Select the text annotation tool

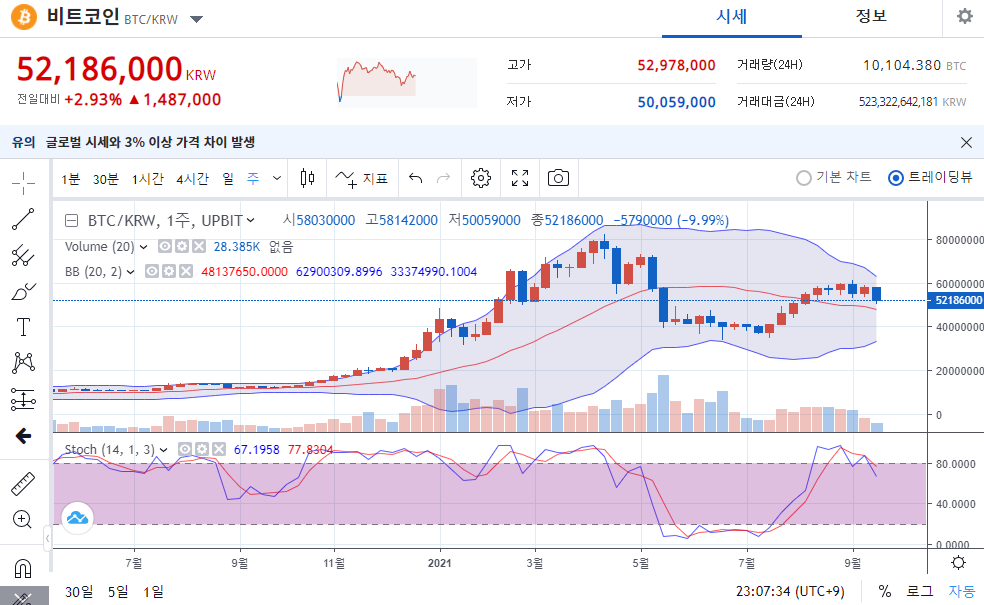tap(23, 327)
